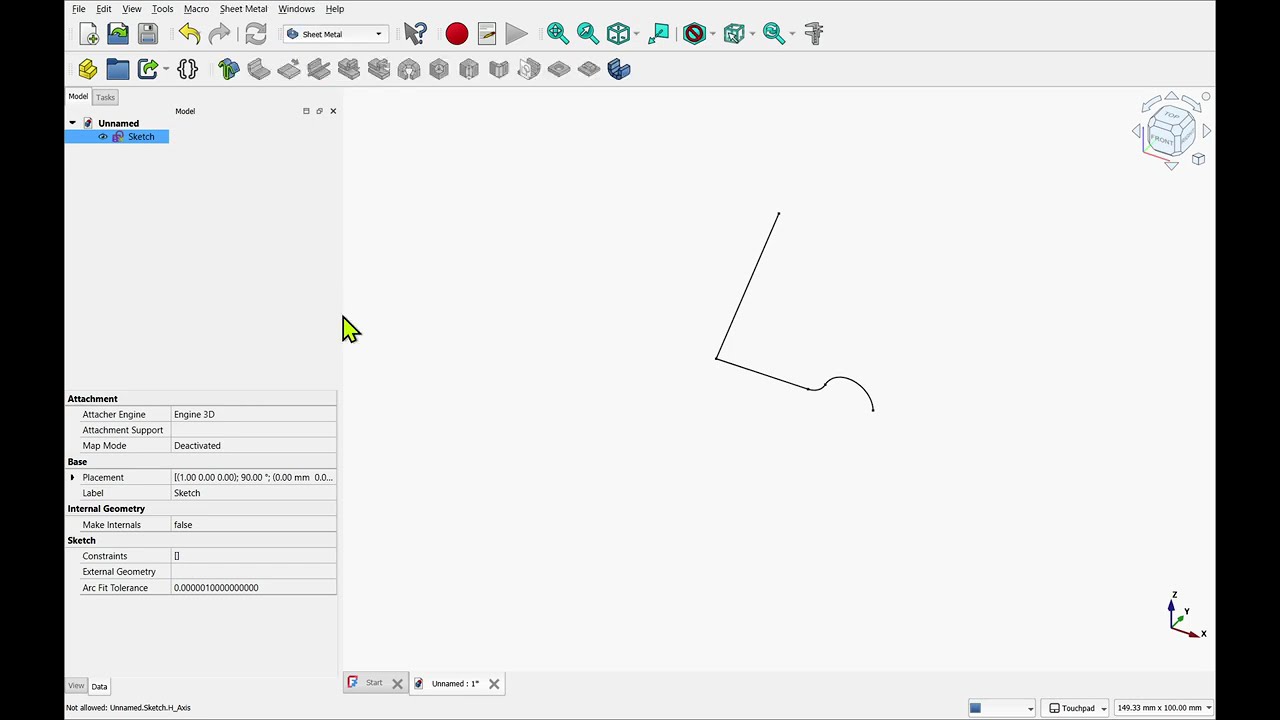This screenshot has width=1280, height=720.
Task: Open the standard views dropdown arrow
Action: [636, 34]
